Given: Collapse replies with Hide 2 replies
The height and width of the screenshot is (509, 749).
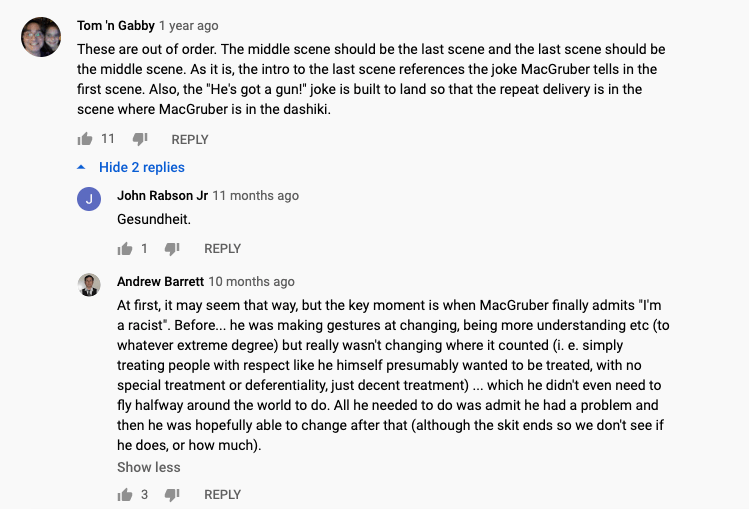Looking at the screenshot, I should click(141, 167).
